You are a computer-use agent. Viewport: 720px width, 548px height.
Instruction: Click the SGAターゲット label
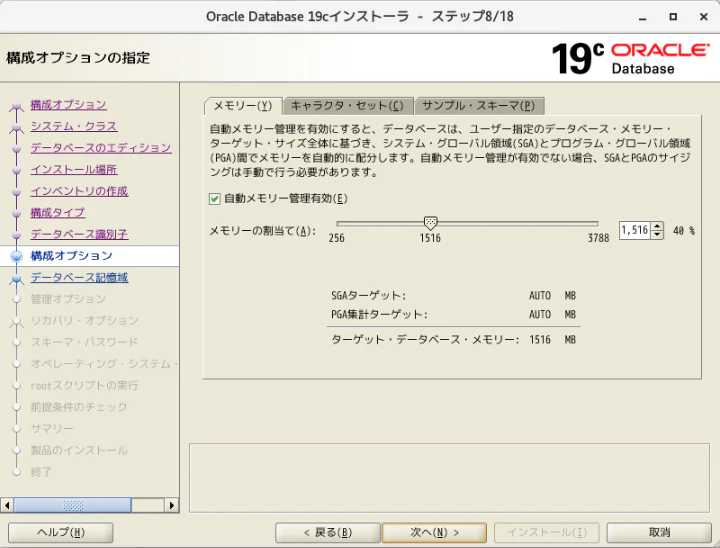tap(368, 295)
